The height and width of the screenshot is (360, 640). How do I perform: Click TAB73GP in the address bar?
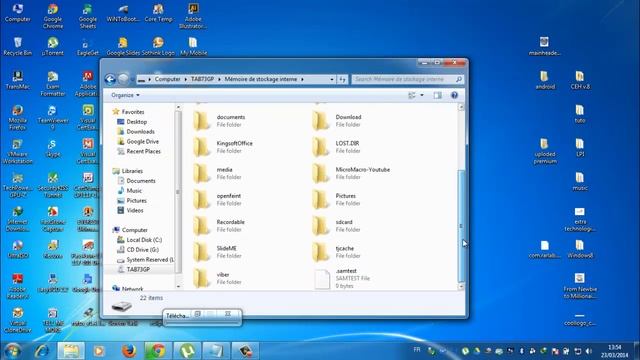202,79
